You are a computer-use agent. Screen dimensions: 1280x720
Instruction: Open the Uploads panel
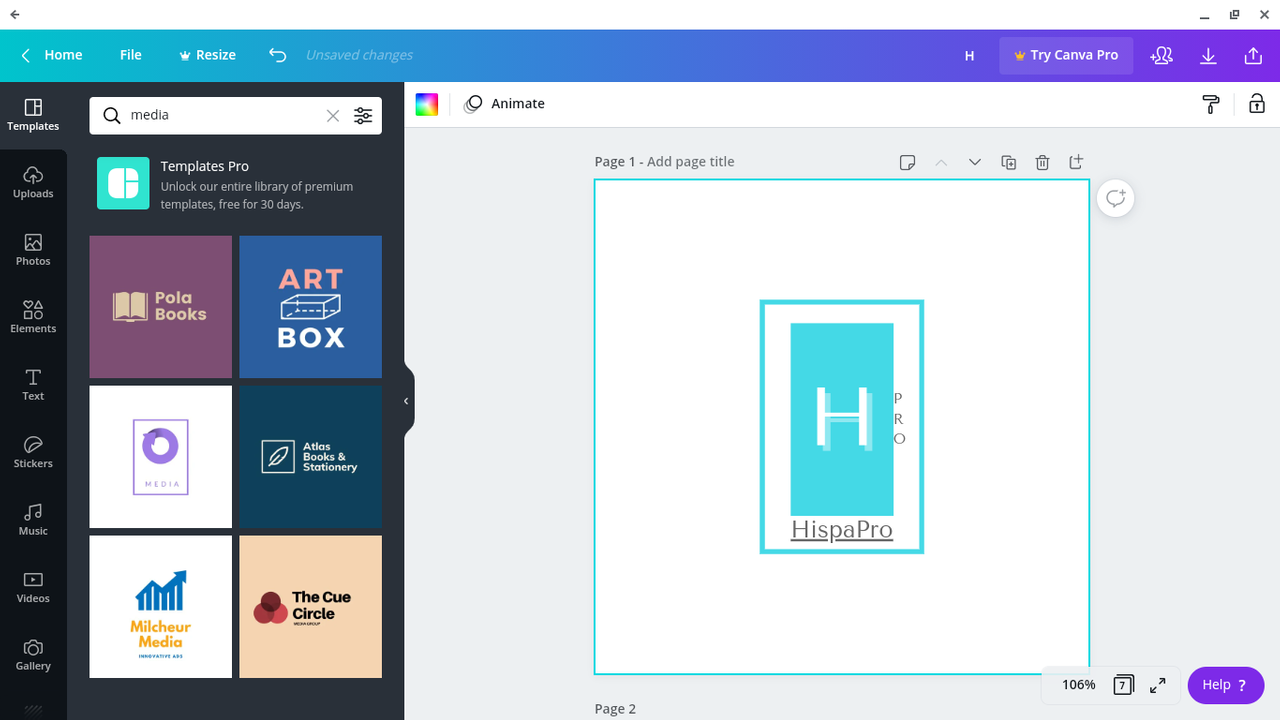point(33,183)
